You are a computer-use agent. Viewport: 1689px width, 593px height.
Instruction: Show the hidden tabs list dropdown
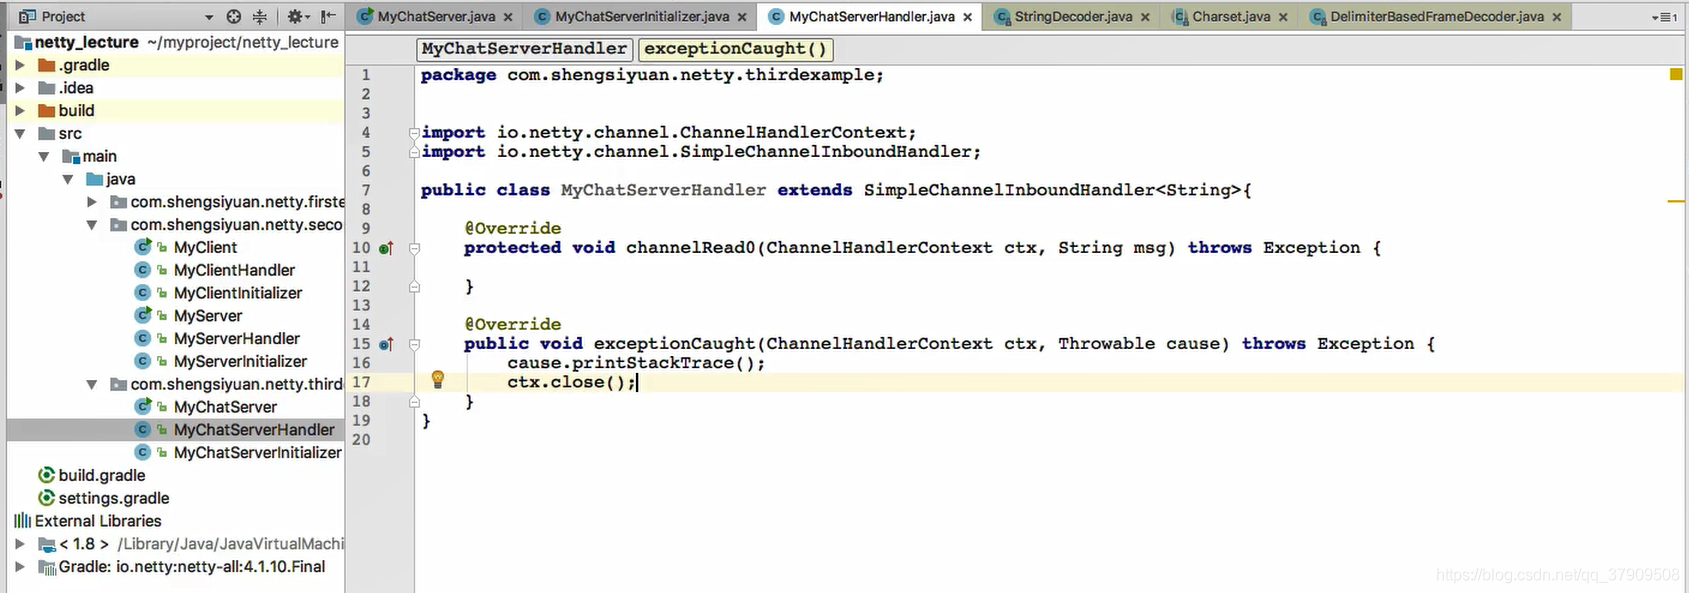pos(1664,17)
